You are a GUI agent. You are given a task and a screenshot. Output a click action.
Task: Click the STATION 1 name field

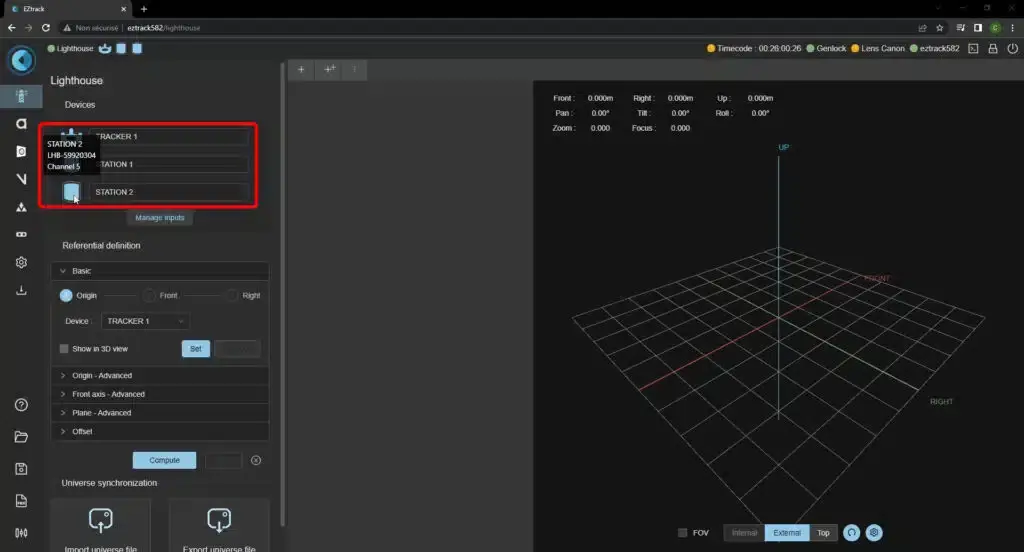[x=169, y=164]
